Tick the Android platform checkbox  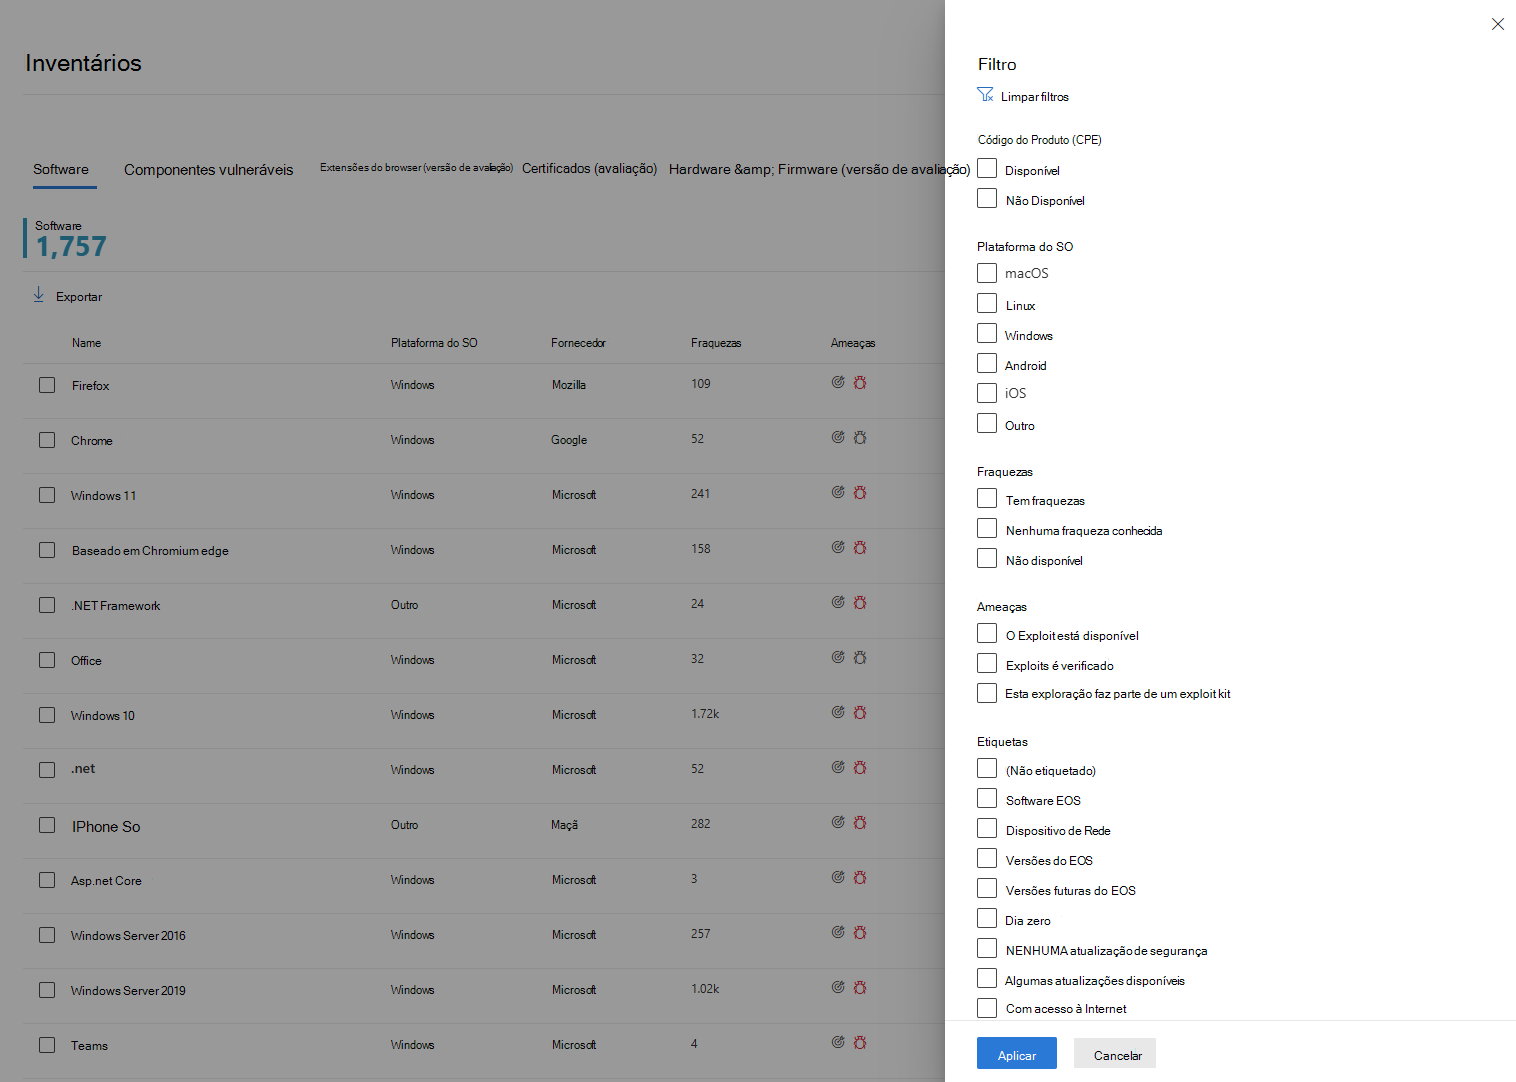[x=987, y=363]
